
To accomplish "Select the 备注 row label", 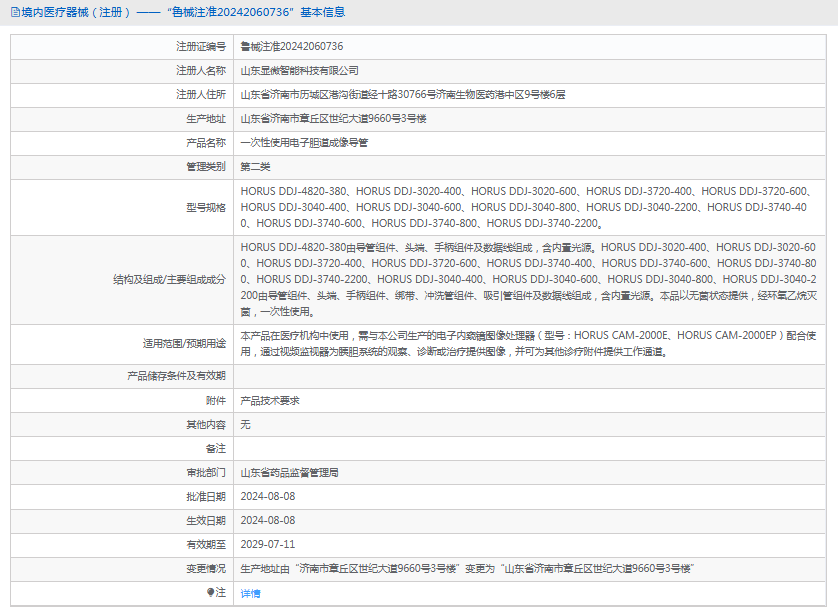I will pos(216,449).
